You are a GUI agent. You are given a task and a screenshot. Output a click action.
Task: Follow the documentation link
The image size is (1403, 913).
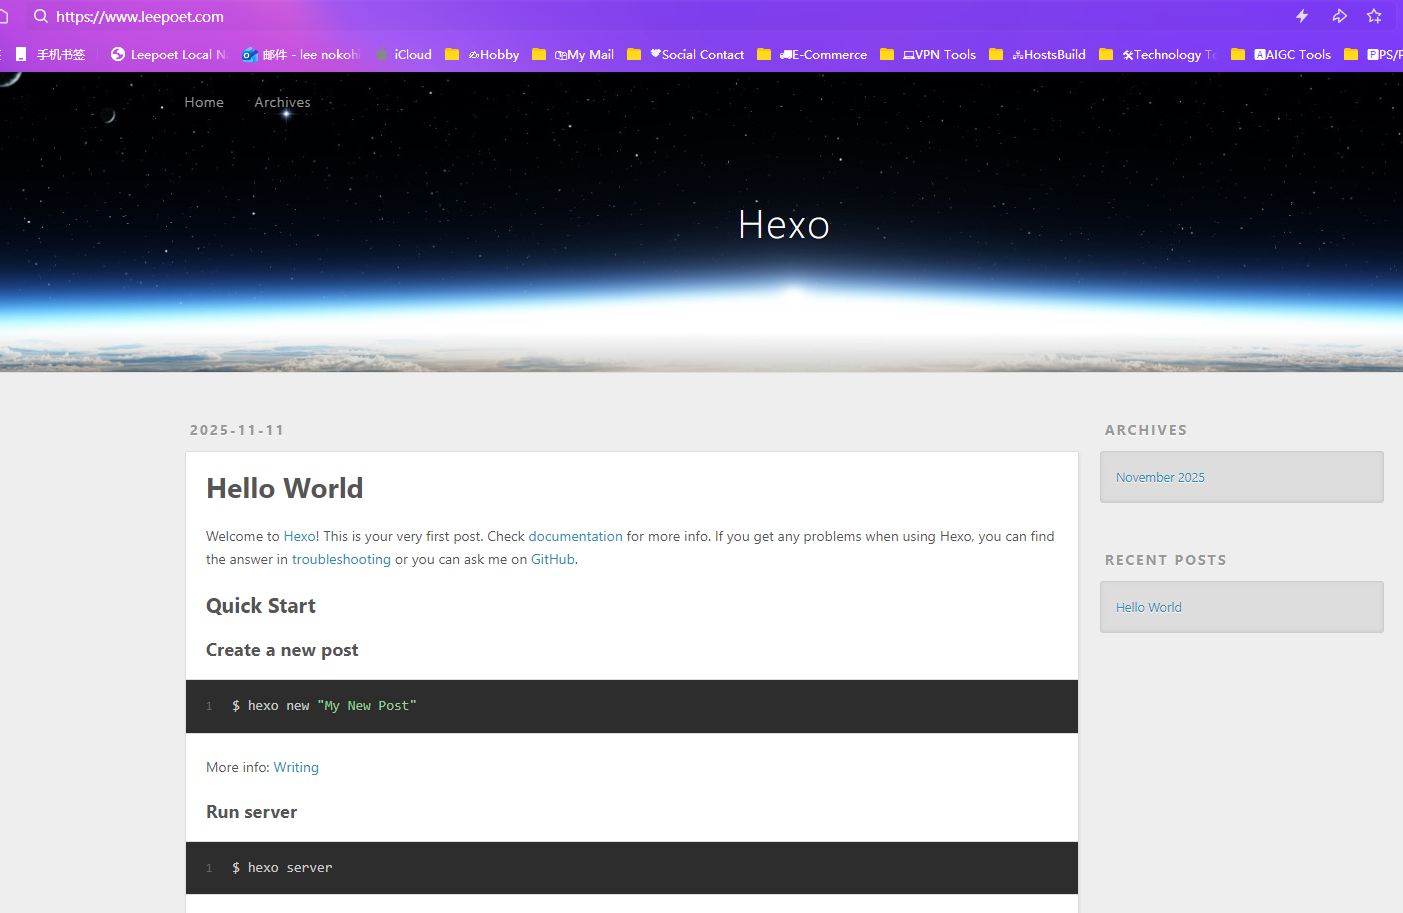(x=575, y=536)
